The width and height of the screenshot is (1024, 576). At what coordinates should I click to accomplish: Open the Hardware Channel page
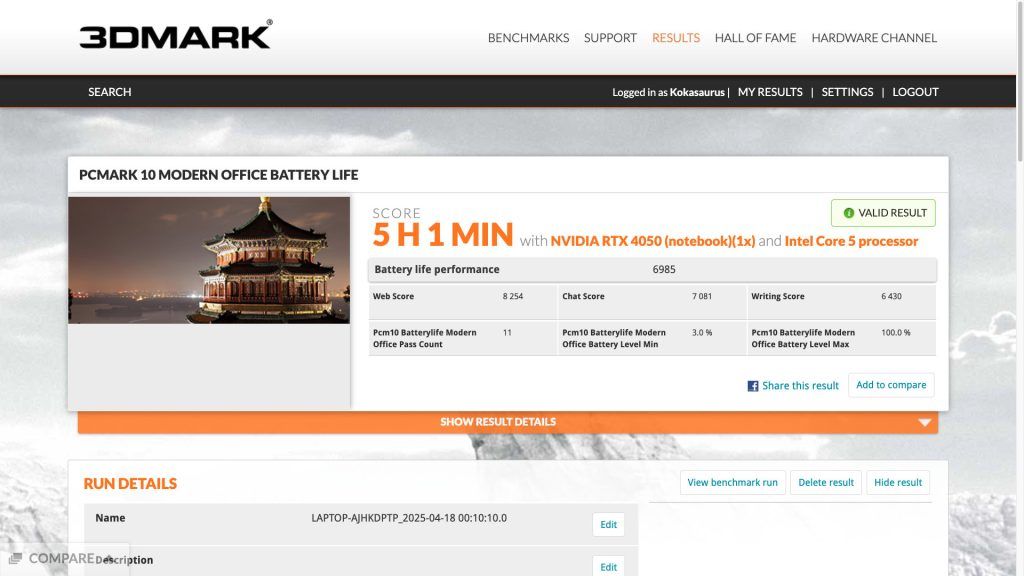(x=874, y=38)
